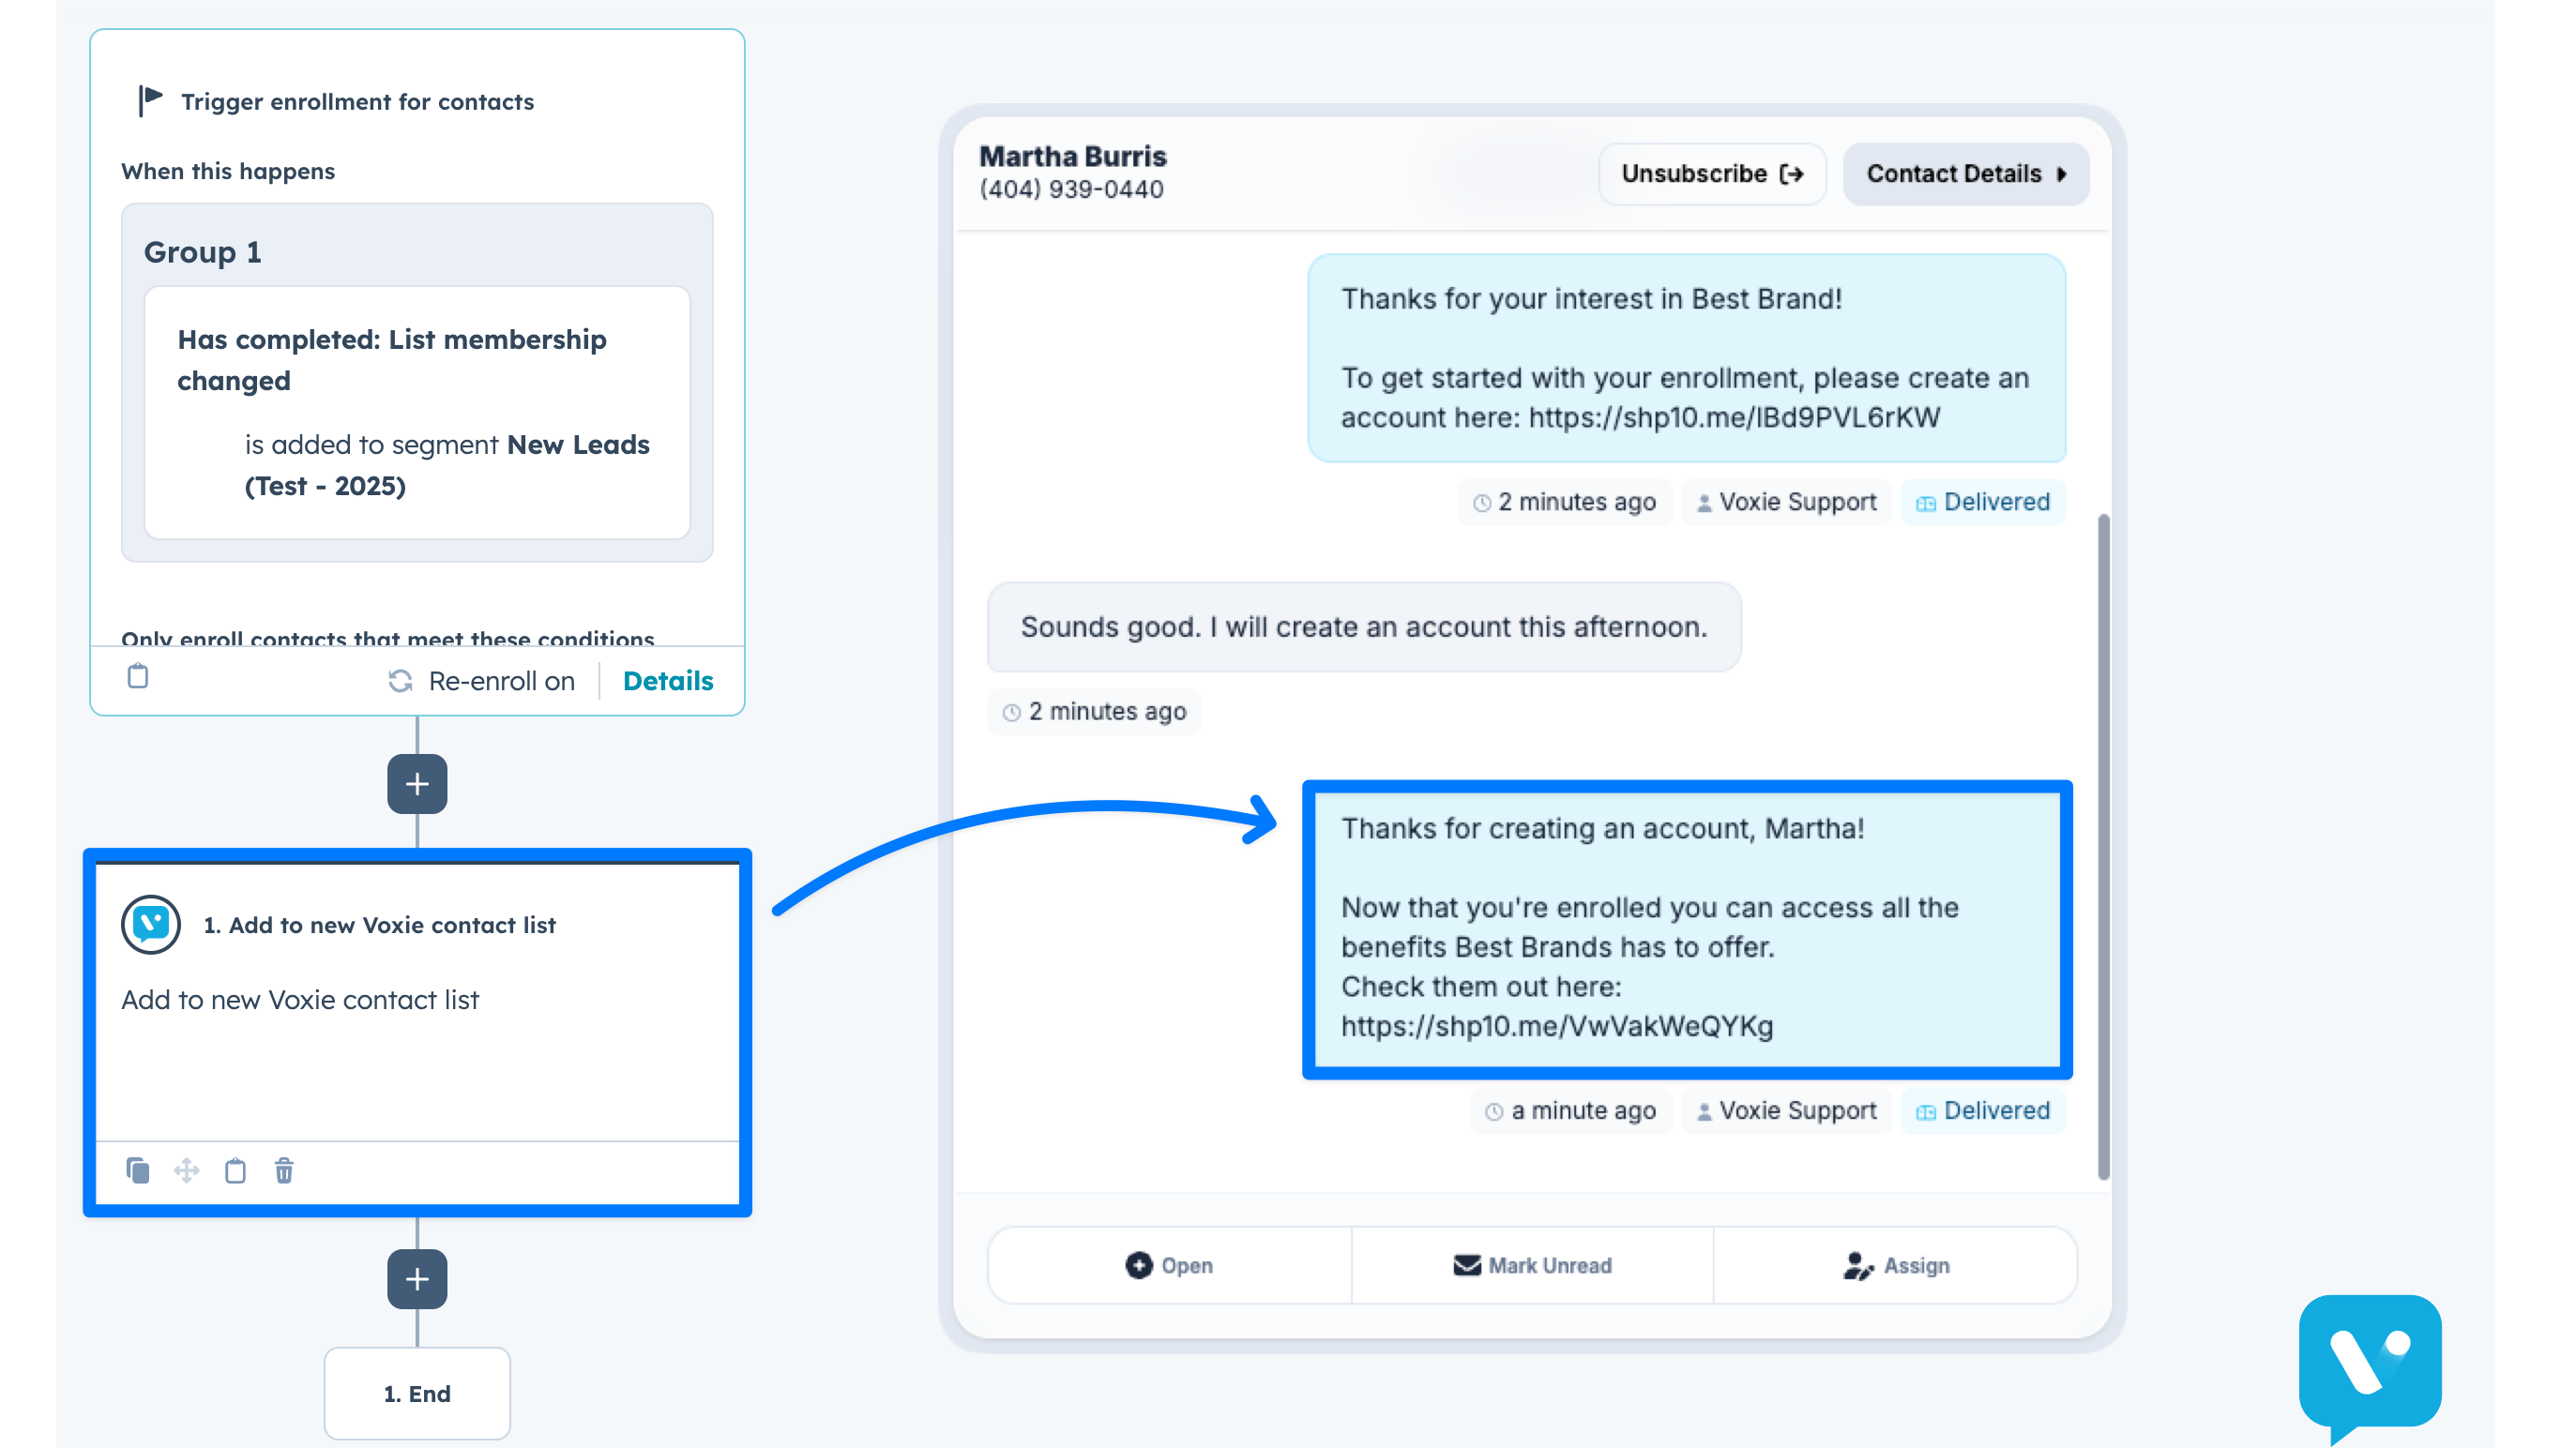Click the Voxie chat logo in corner

click(2370, 1368)
